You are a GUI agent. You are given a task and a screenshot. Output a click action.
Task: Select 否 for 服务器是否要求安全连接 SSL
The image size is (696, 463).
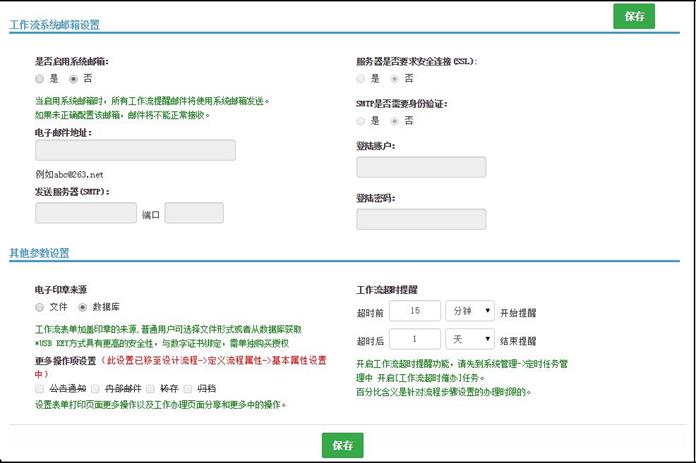tap(394, 79)
